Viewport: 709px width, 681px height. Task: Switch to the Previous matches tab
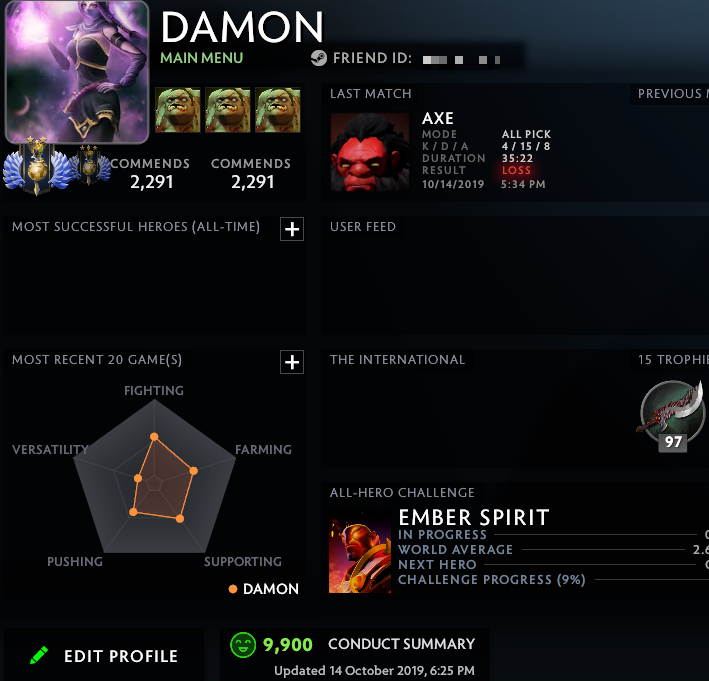671,94
